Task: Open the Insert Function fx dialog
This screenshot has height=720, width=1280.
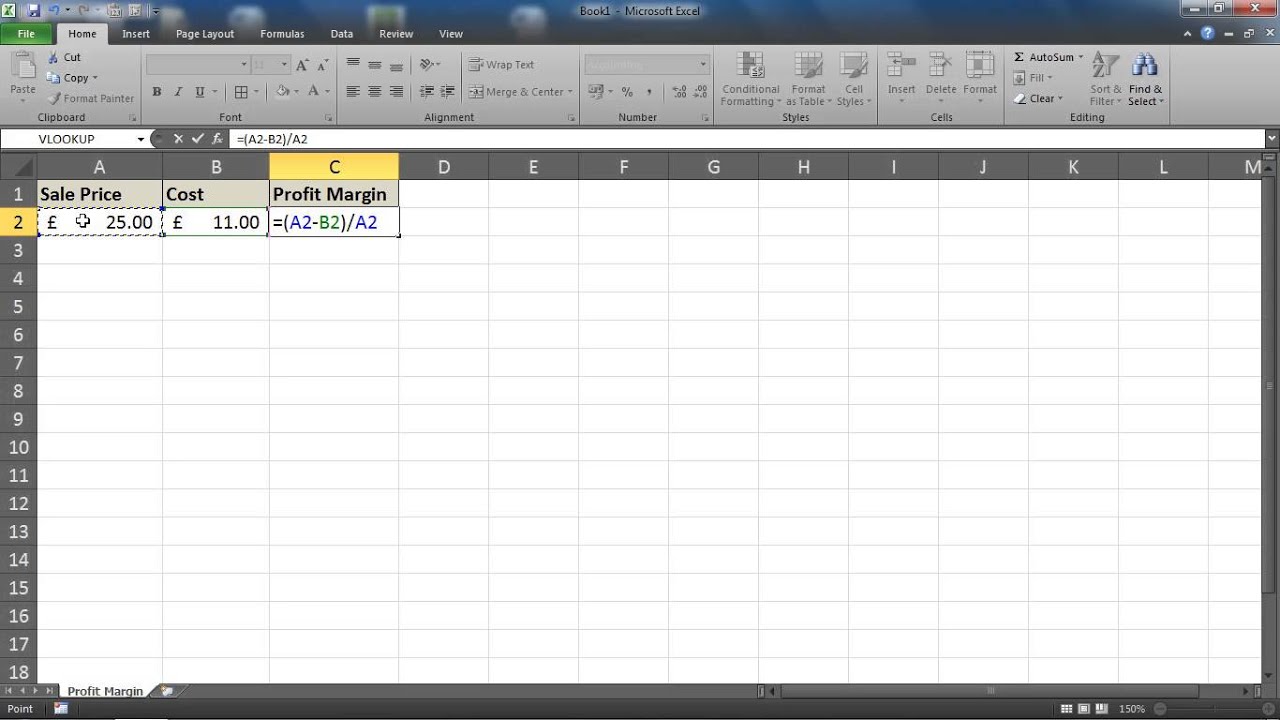Action: coord(217,139)
